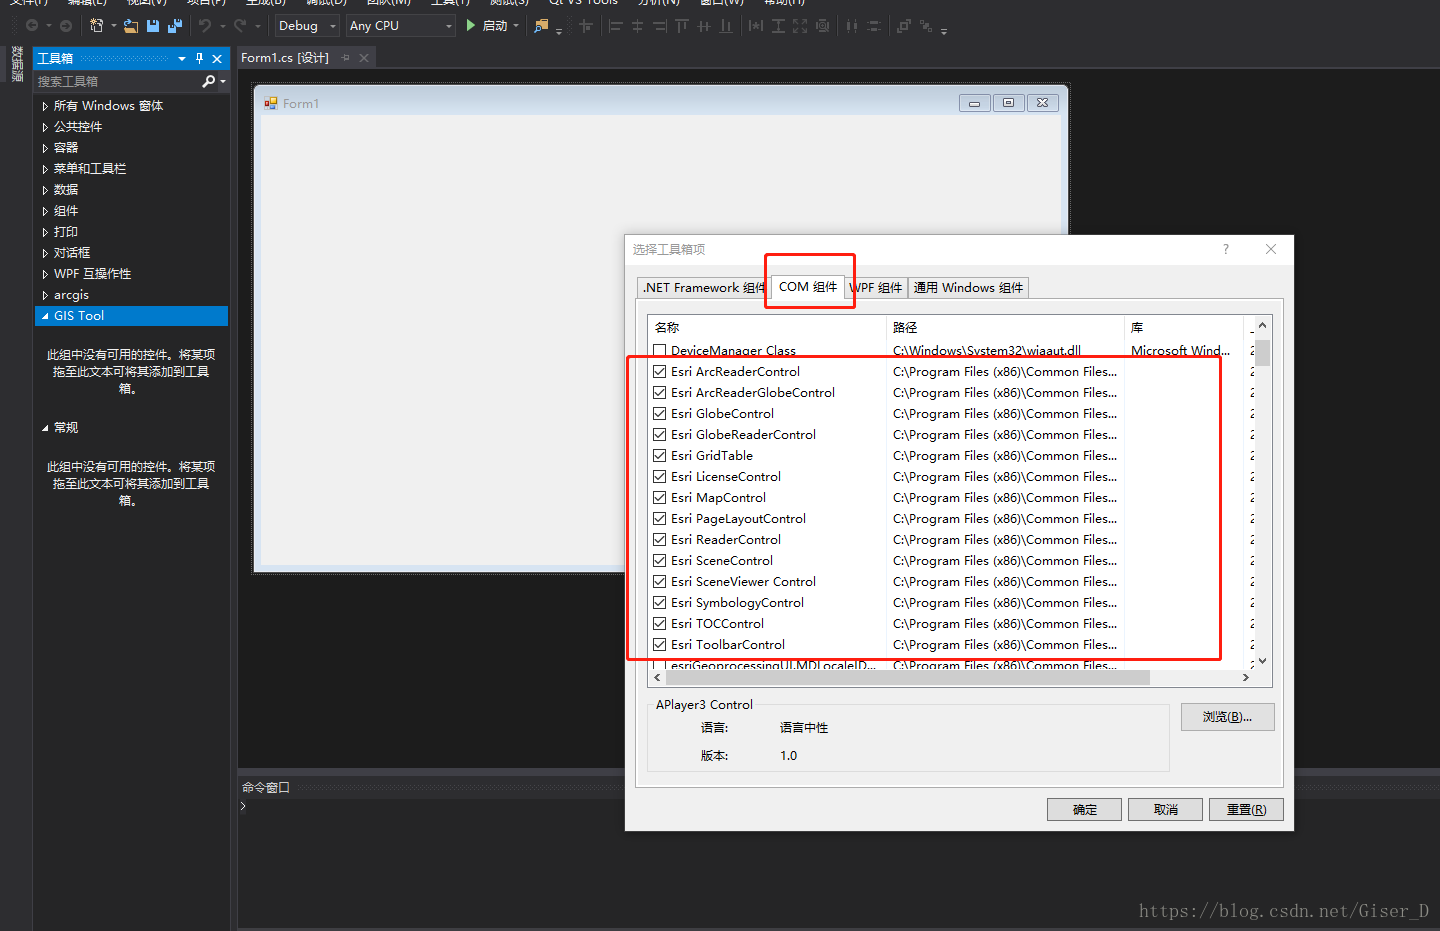The width and height of the screenshot is (1440, 931).
Task: Click the 重置(R) button
Action: tap(1246, 810)
